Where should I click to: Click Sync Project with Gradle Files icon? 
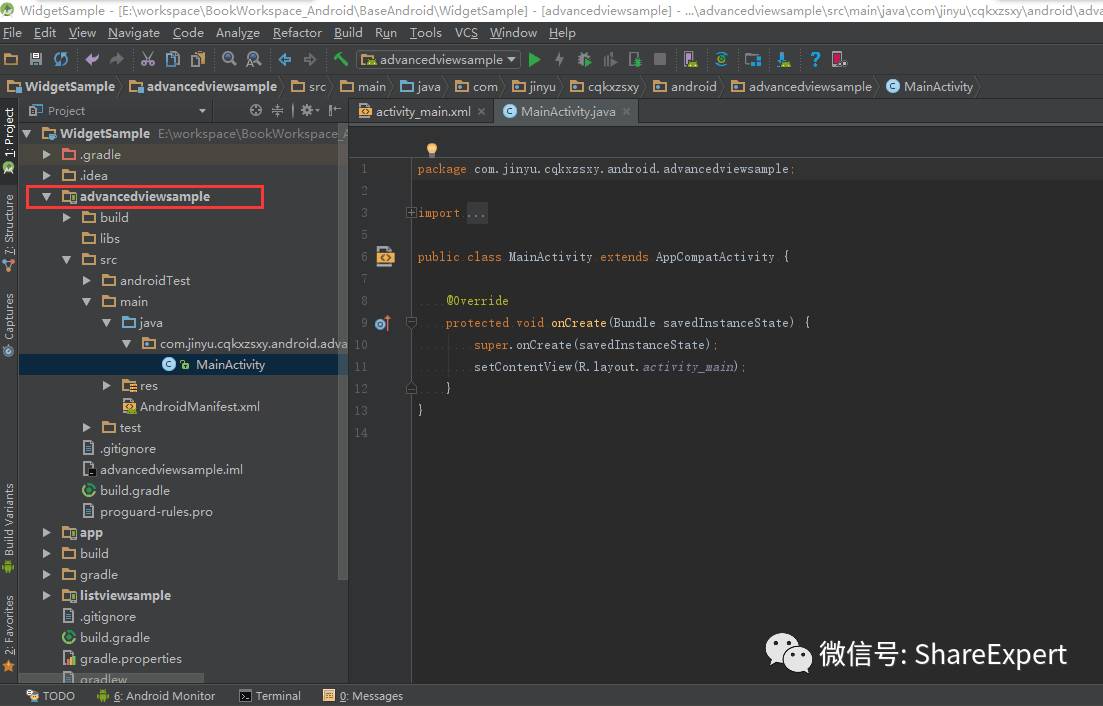coord(721,60)
